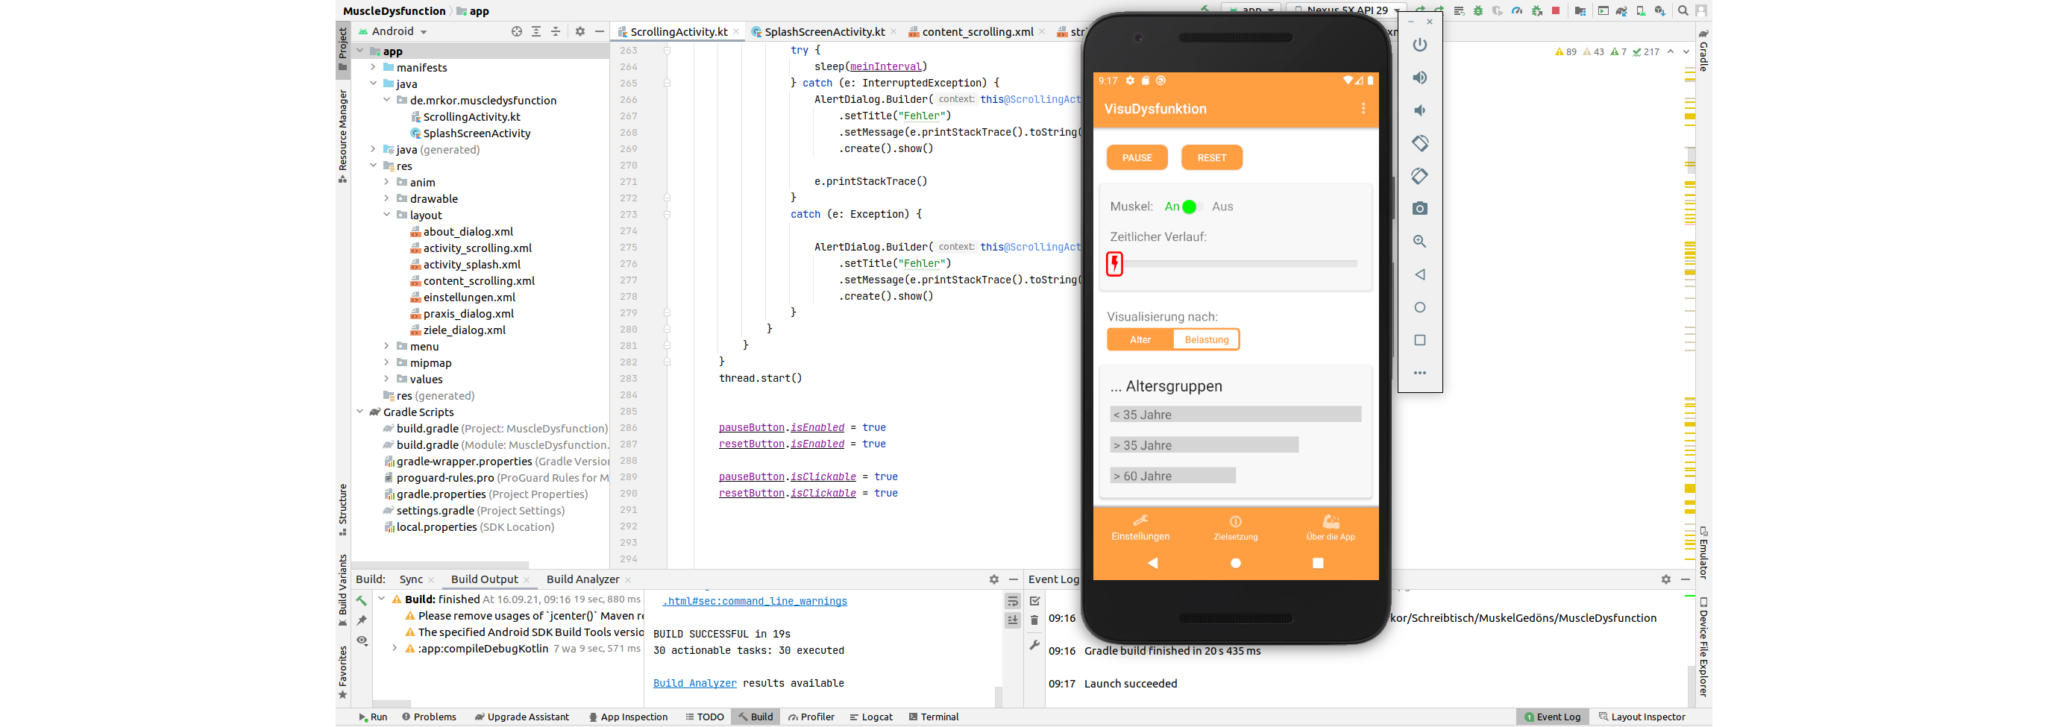Open the app overflow menu in VisuDysfunktion

click(x=1362, y=108)
